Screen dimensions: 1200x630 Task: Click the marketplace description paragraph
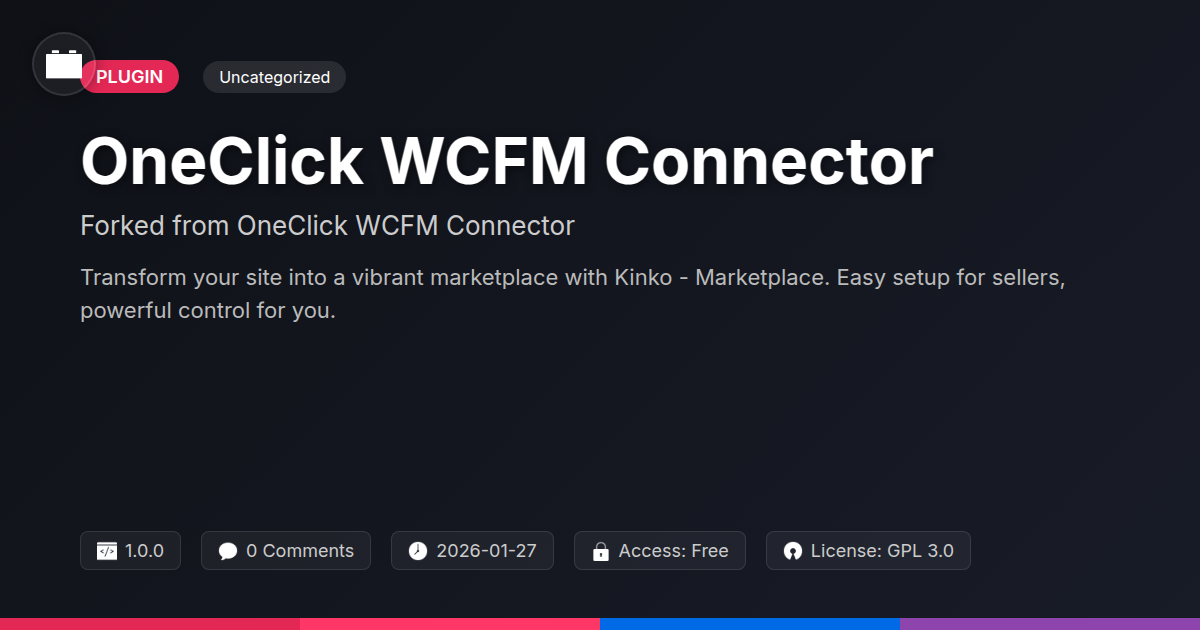pos(573,294)
